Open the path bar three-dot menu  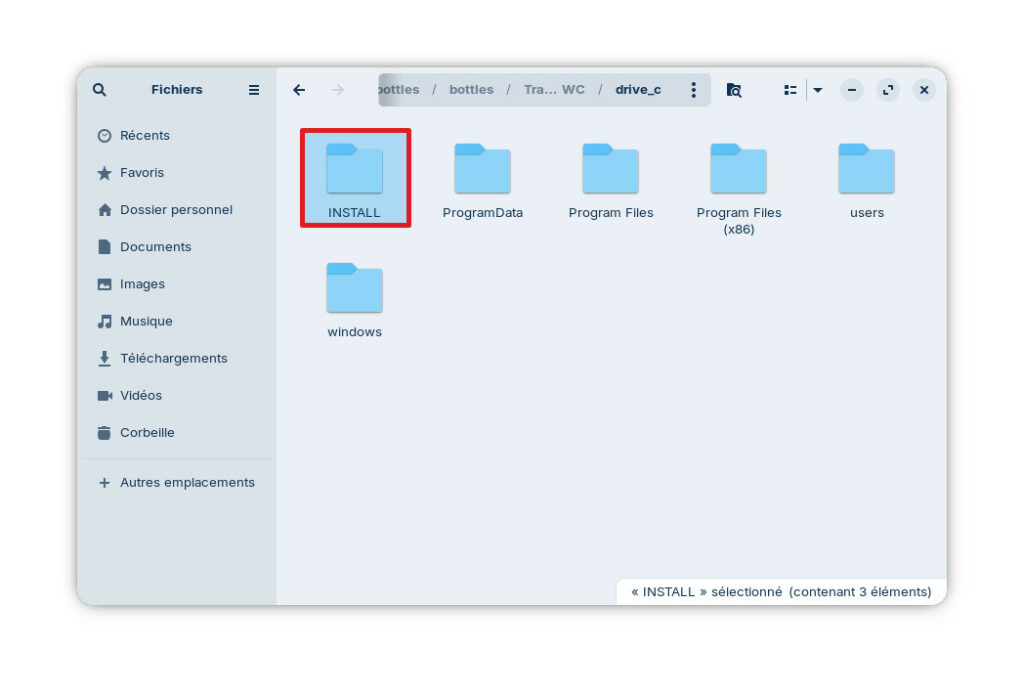(x=693, y=90)
